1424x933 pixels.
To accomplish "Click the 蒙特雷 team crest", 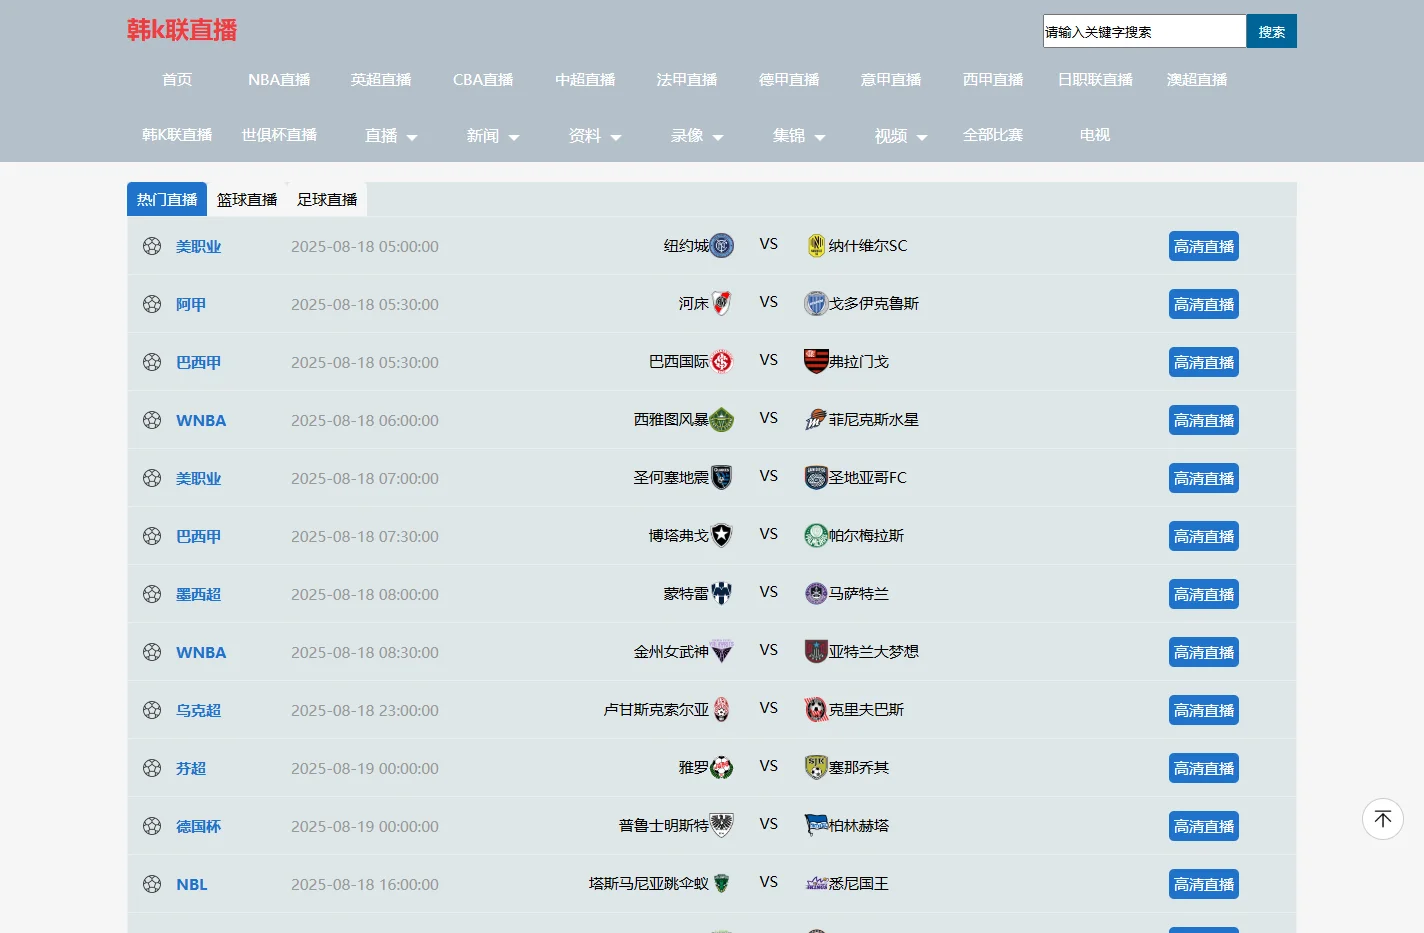I will tap(722, 594).
